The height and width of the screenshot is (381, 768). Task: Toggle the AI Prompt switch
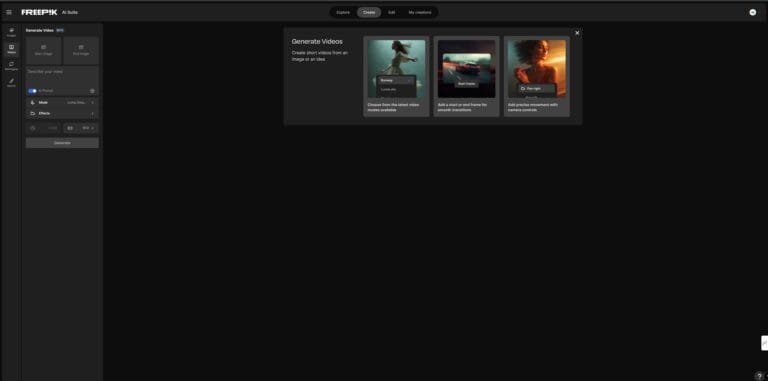pyautogui.click(x=32, y=91)
